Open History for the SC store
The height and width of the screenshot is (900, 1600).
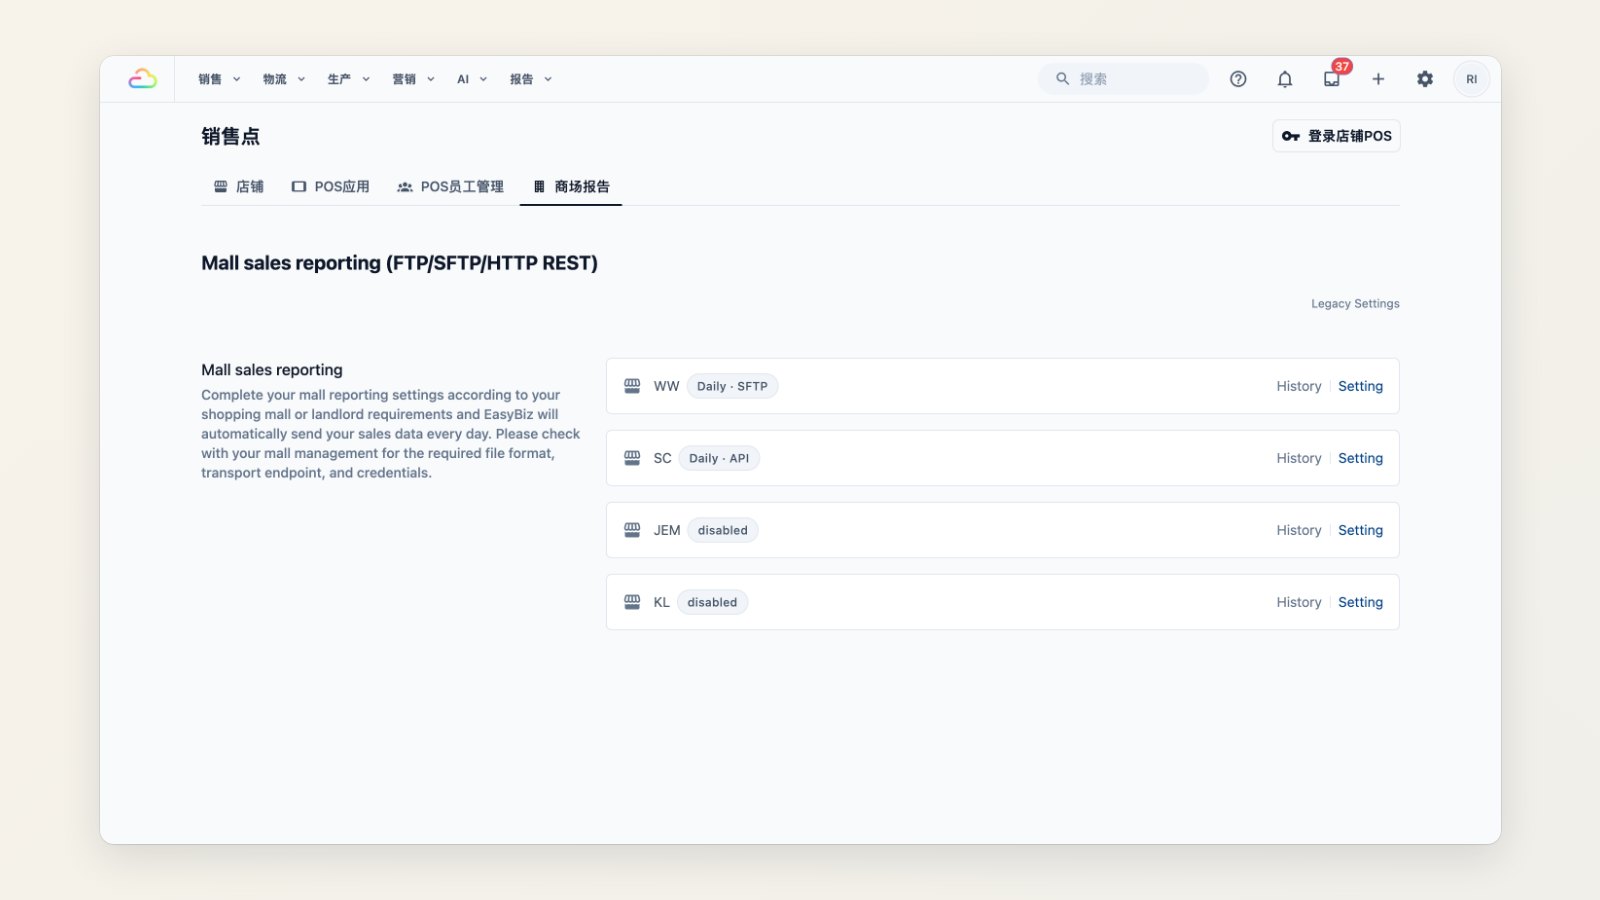(1299, 458)
